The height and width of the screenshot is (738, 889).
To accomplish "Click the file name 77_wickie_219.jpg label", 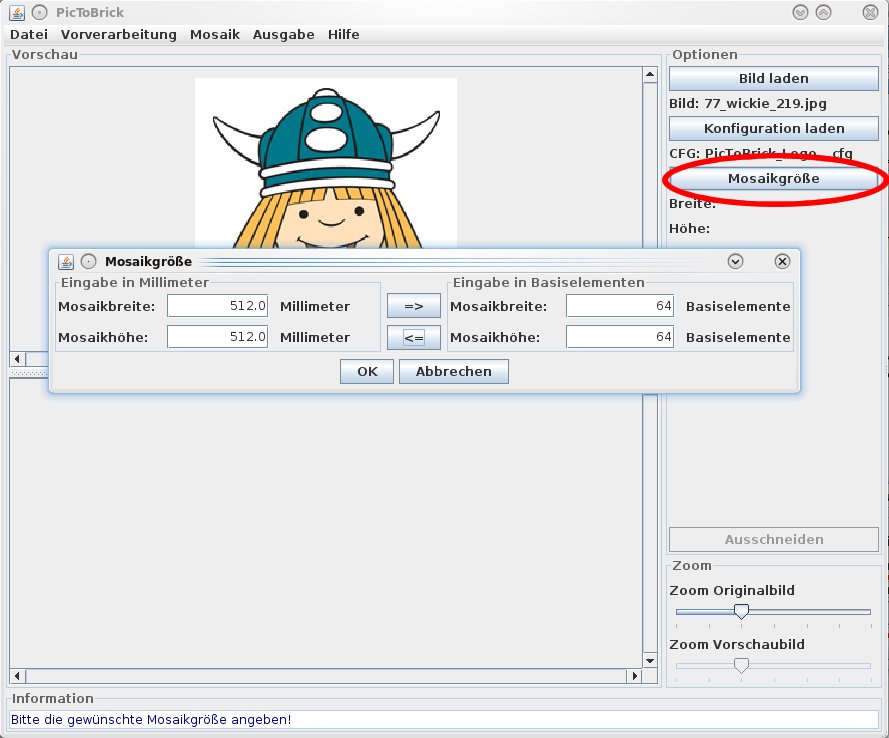I will [x=765, y=104].
